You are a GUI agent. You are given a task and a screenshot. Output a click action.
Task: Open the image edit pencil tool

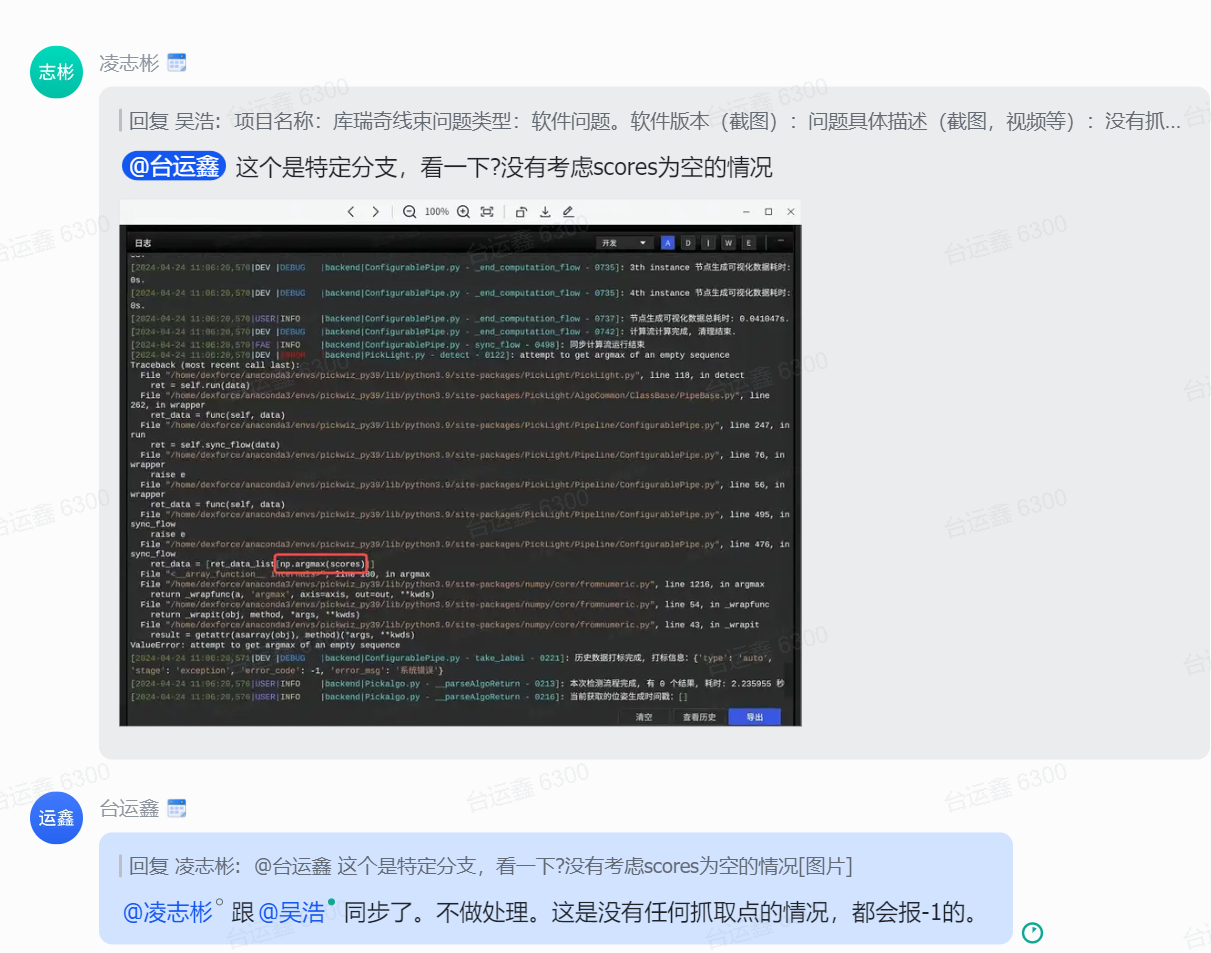point(568,212)
